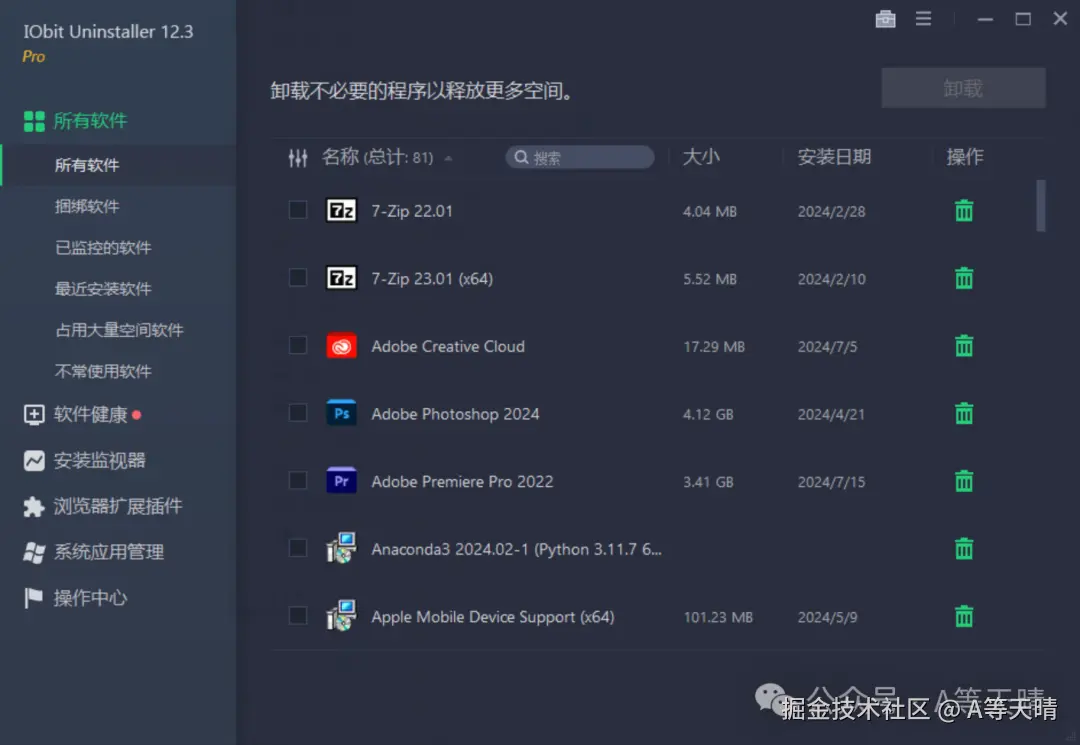Click the trash icon for Apple Mobile Device Support

click(964, 616)
